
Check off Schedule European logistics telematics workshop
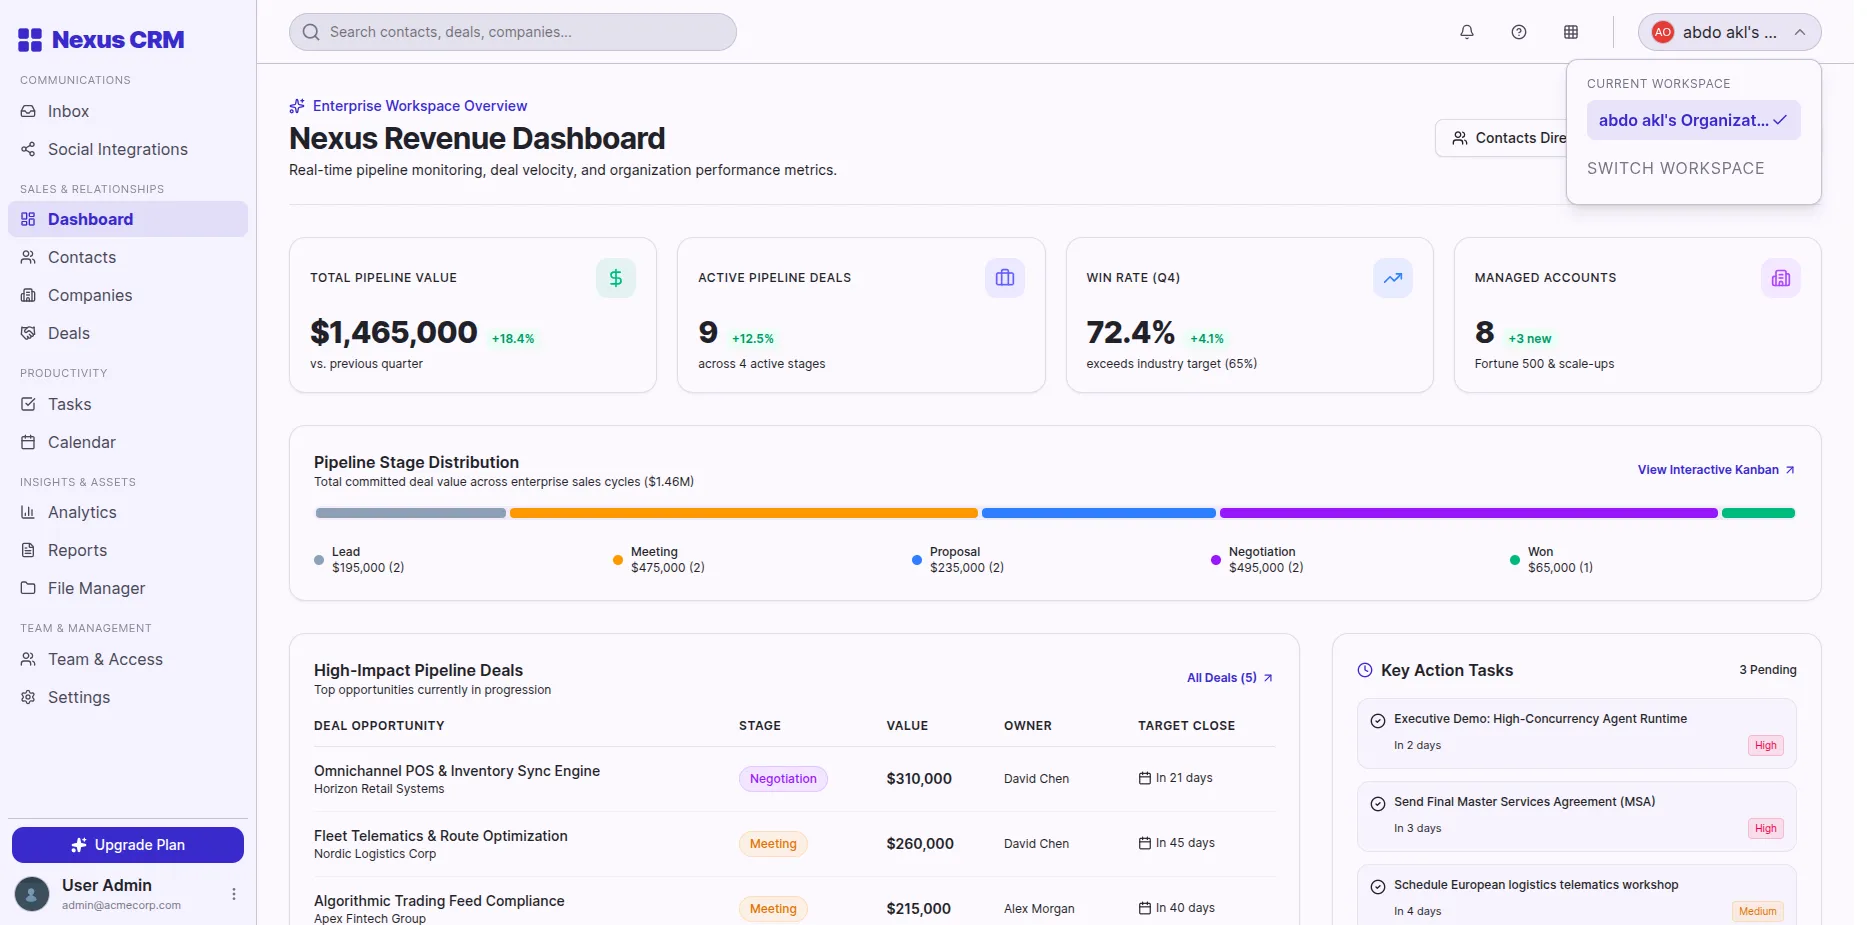click(1378, 887)
